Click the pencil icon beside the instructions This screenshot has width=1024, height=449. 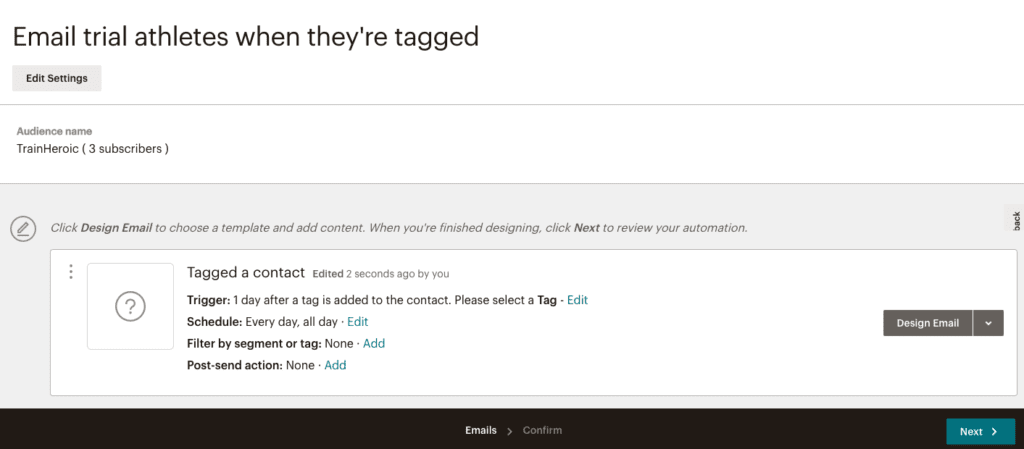click(23, 228)
